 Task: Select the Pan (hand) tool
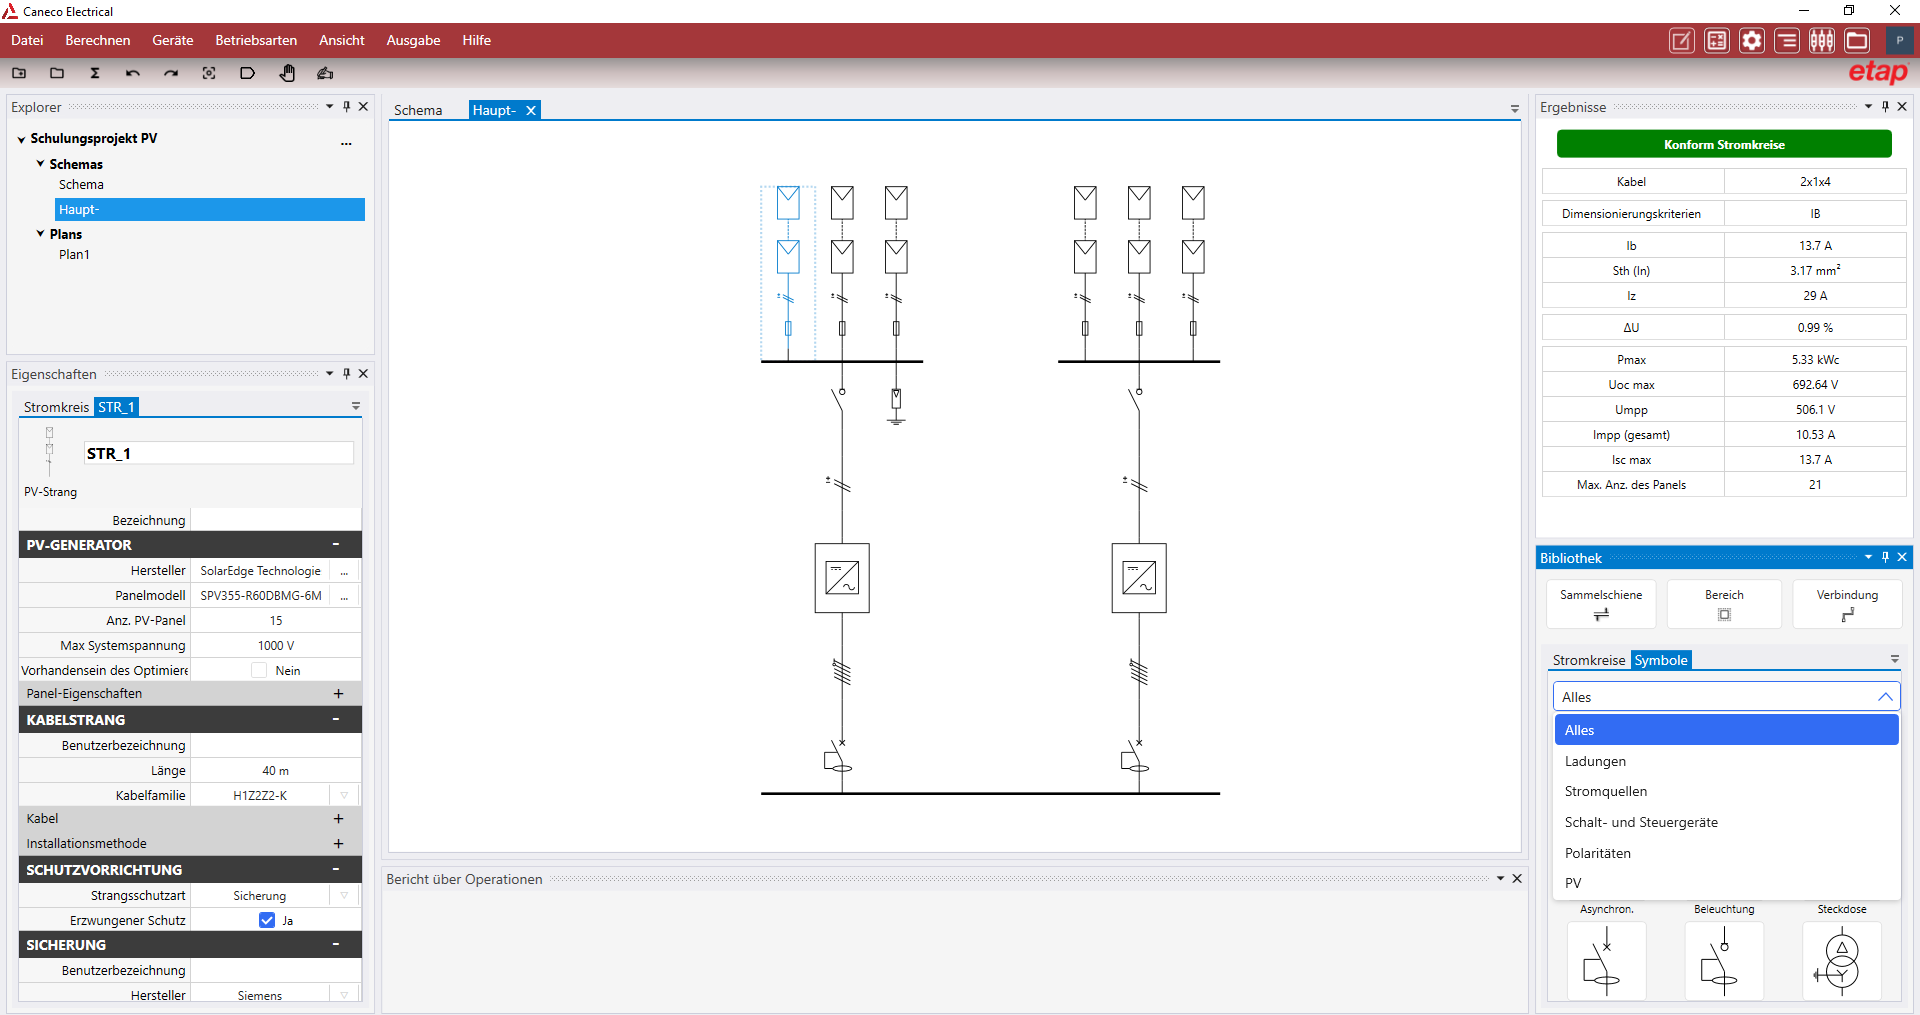click(x=287, y=73)
